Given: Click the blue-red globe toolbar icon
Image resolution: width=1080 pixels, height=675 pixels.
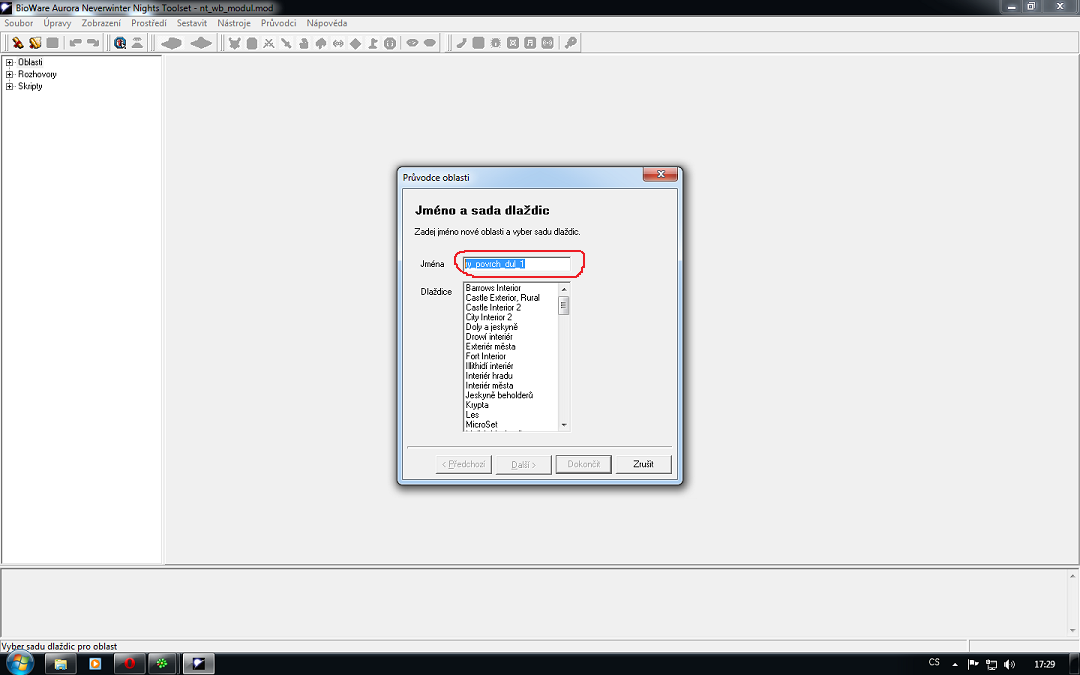Looking at the screenshot, I should (x=120, y=43).
